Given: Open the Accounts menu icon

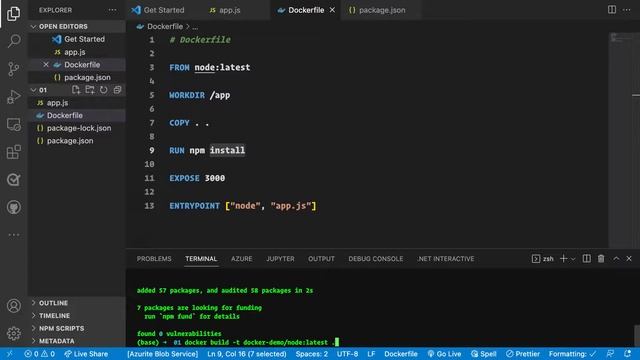Looking at the screenshot, I should tap(13, 306).
